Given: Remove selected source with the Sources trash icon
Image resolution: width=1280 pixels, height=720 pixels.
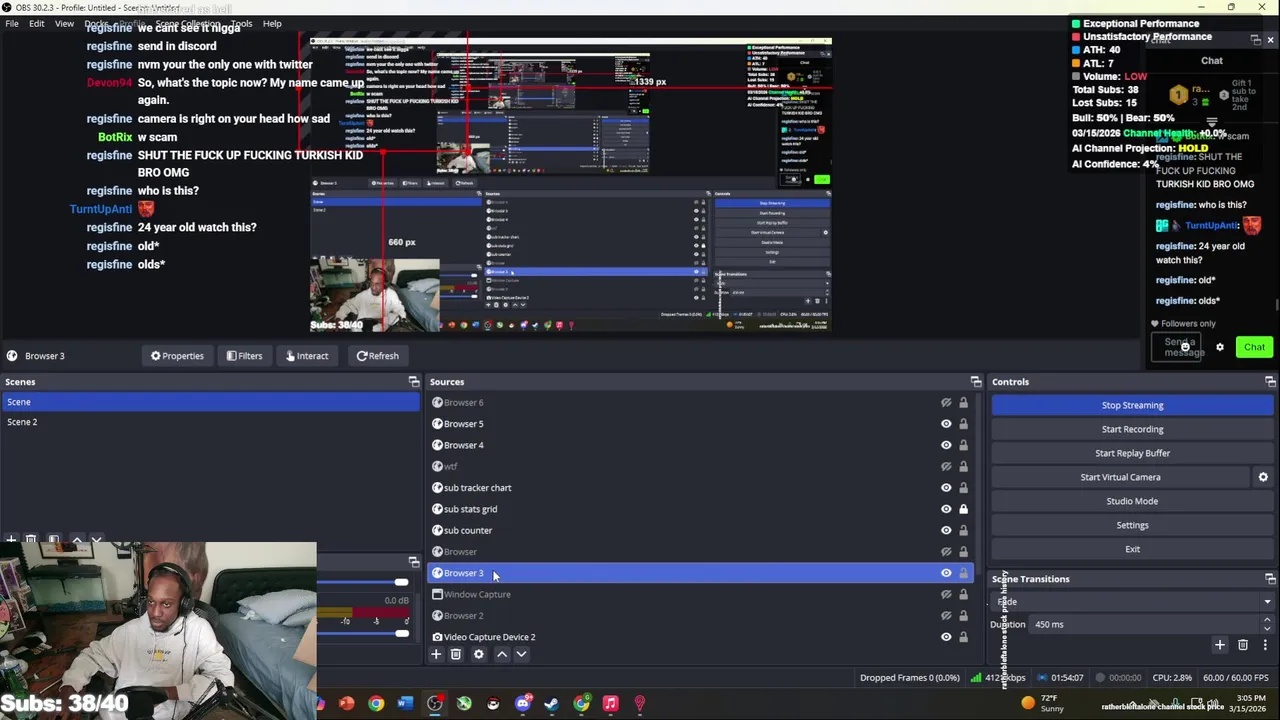Looking at the screenshot, I should click(456, 654).
